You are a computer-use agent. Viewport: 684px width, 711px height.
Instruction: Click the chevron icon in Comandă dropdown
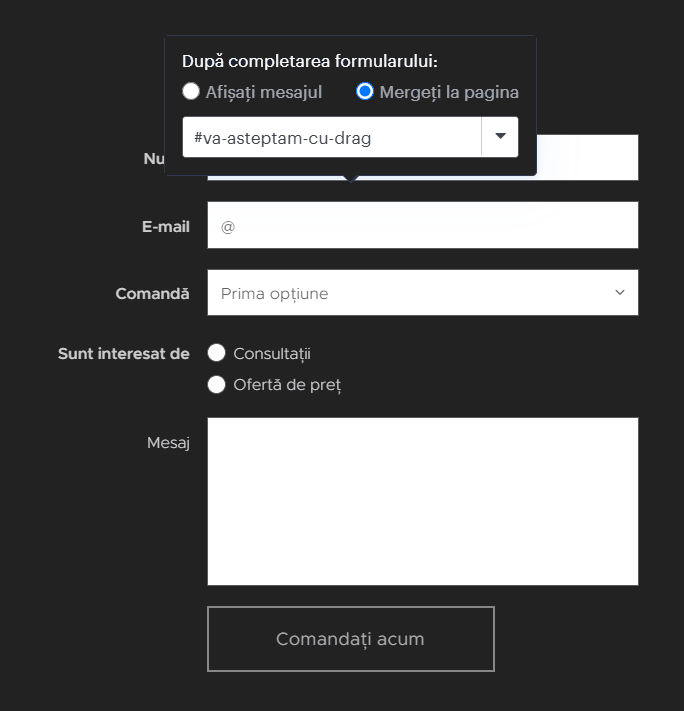point(620,292)
